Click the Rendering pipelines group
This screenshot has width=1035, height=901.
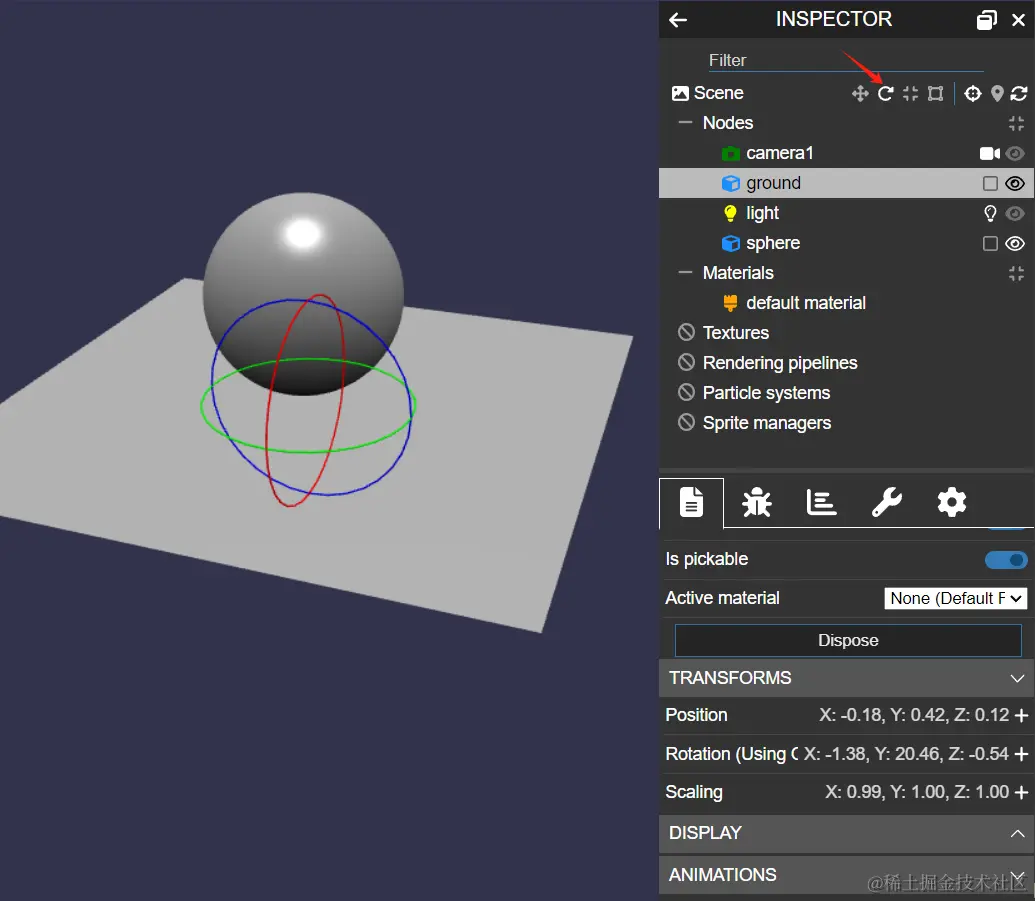click(780, 363)
